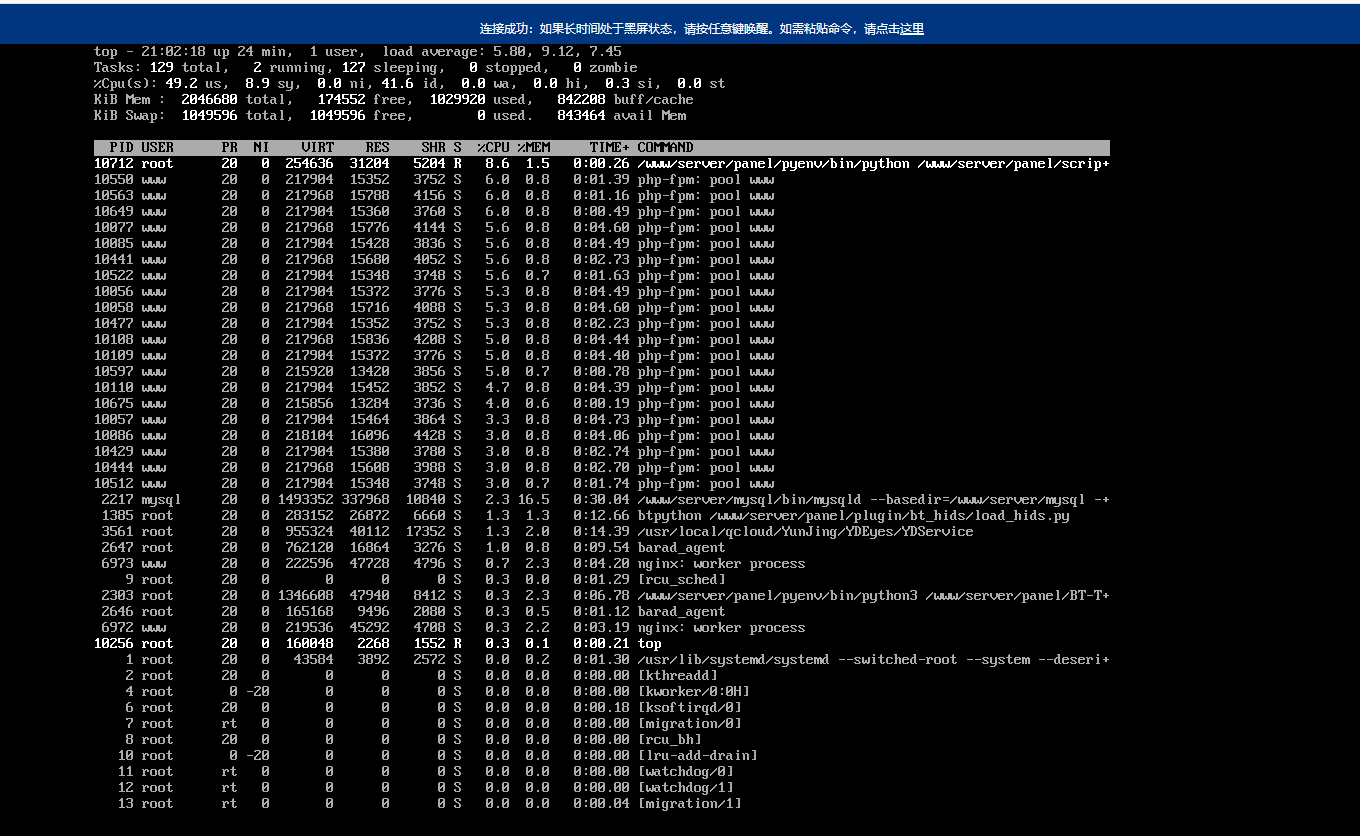Viewport: 1360px width, 836px height.
Task: Click PID 10057 in the process list
Action: click(113, 419)
